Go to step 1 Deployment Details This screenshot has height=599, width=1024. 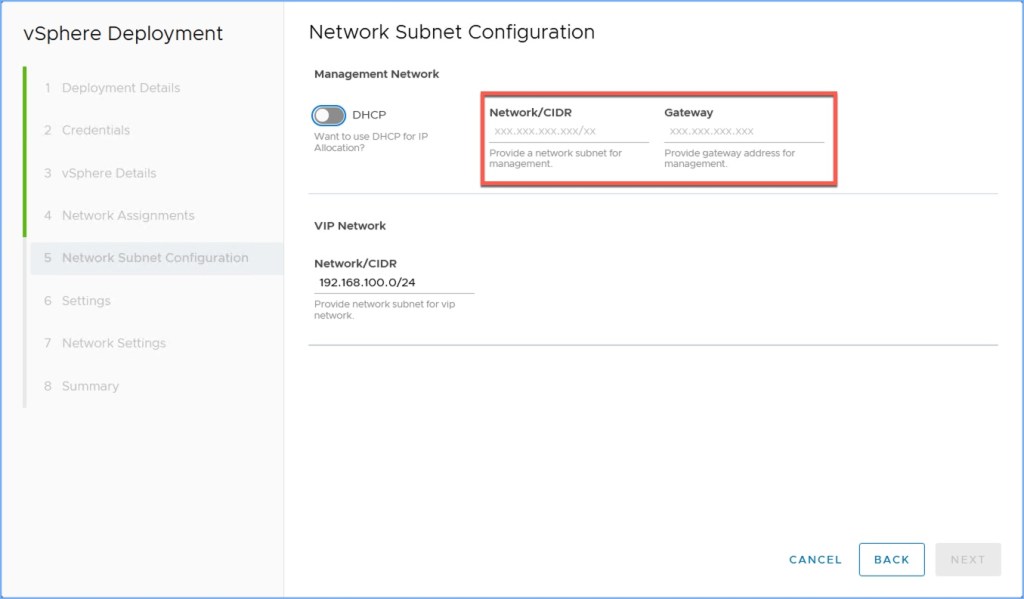pyautogui.click(x=120, y=88)
